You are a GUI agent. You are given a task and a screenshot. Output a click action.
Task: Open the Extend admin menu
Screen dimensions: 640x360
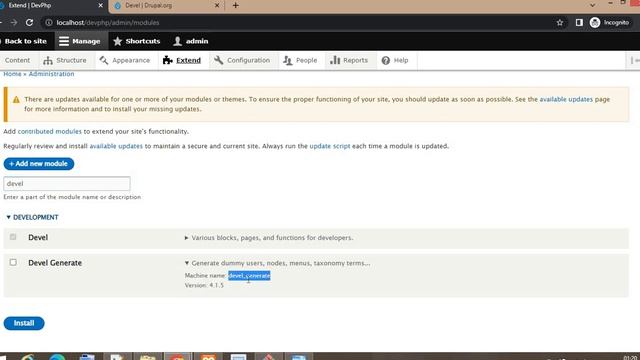point(182,60)
